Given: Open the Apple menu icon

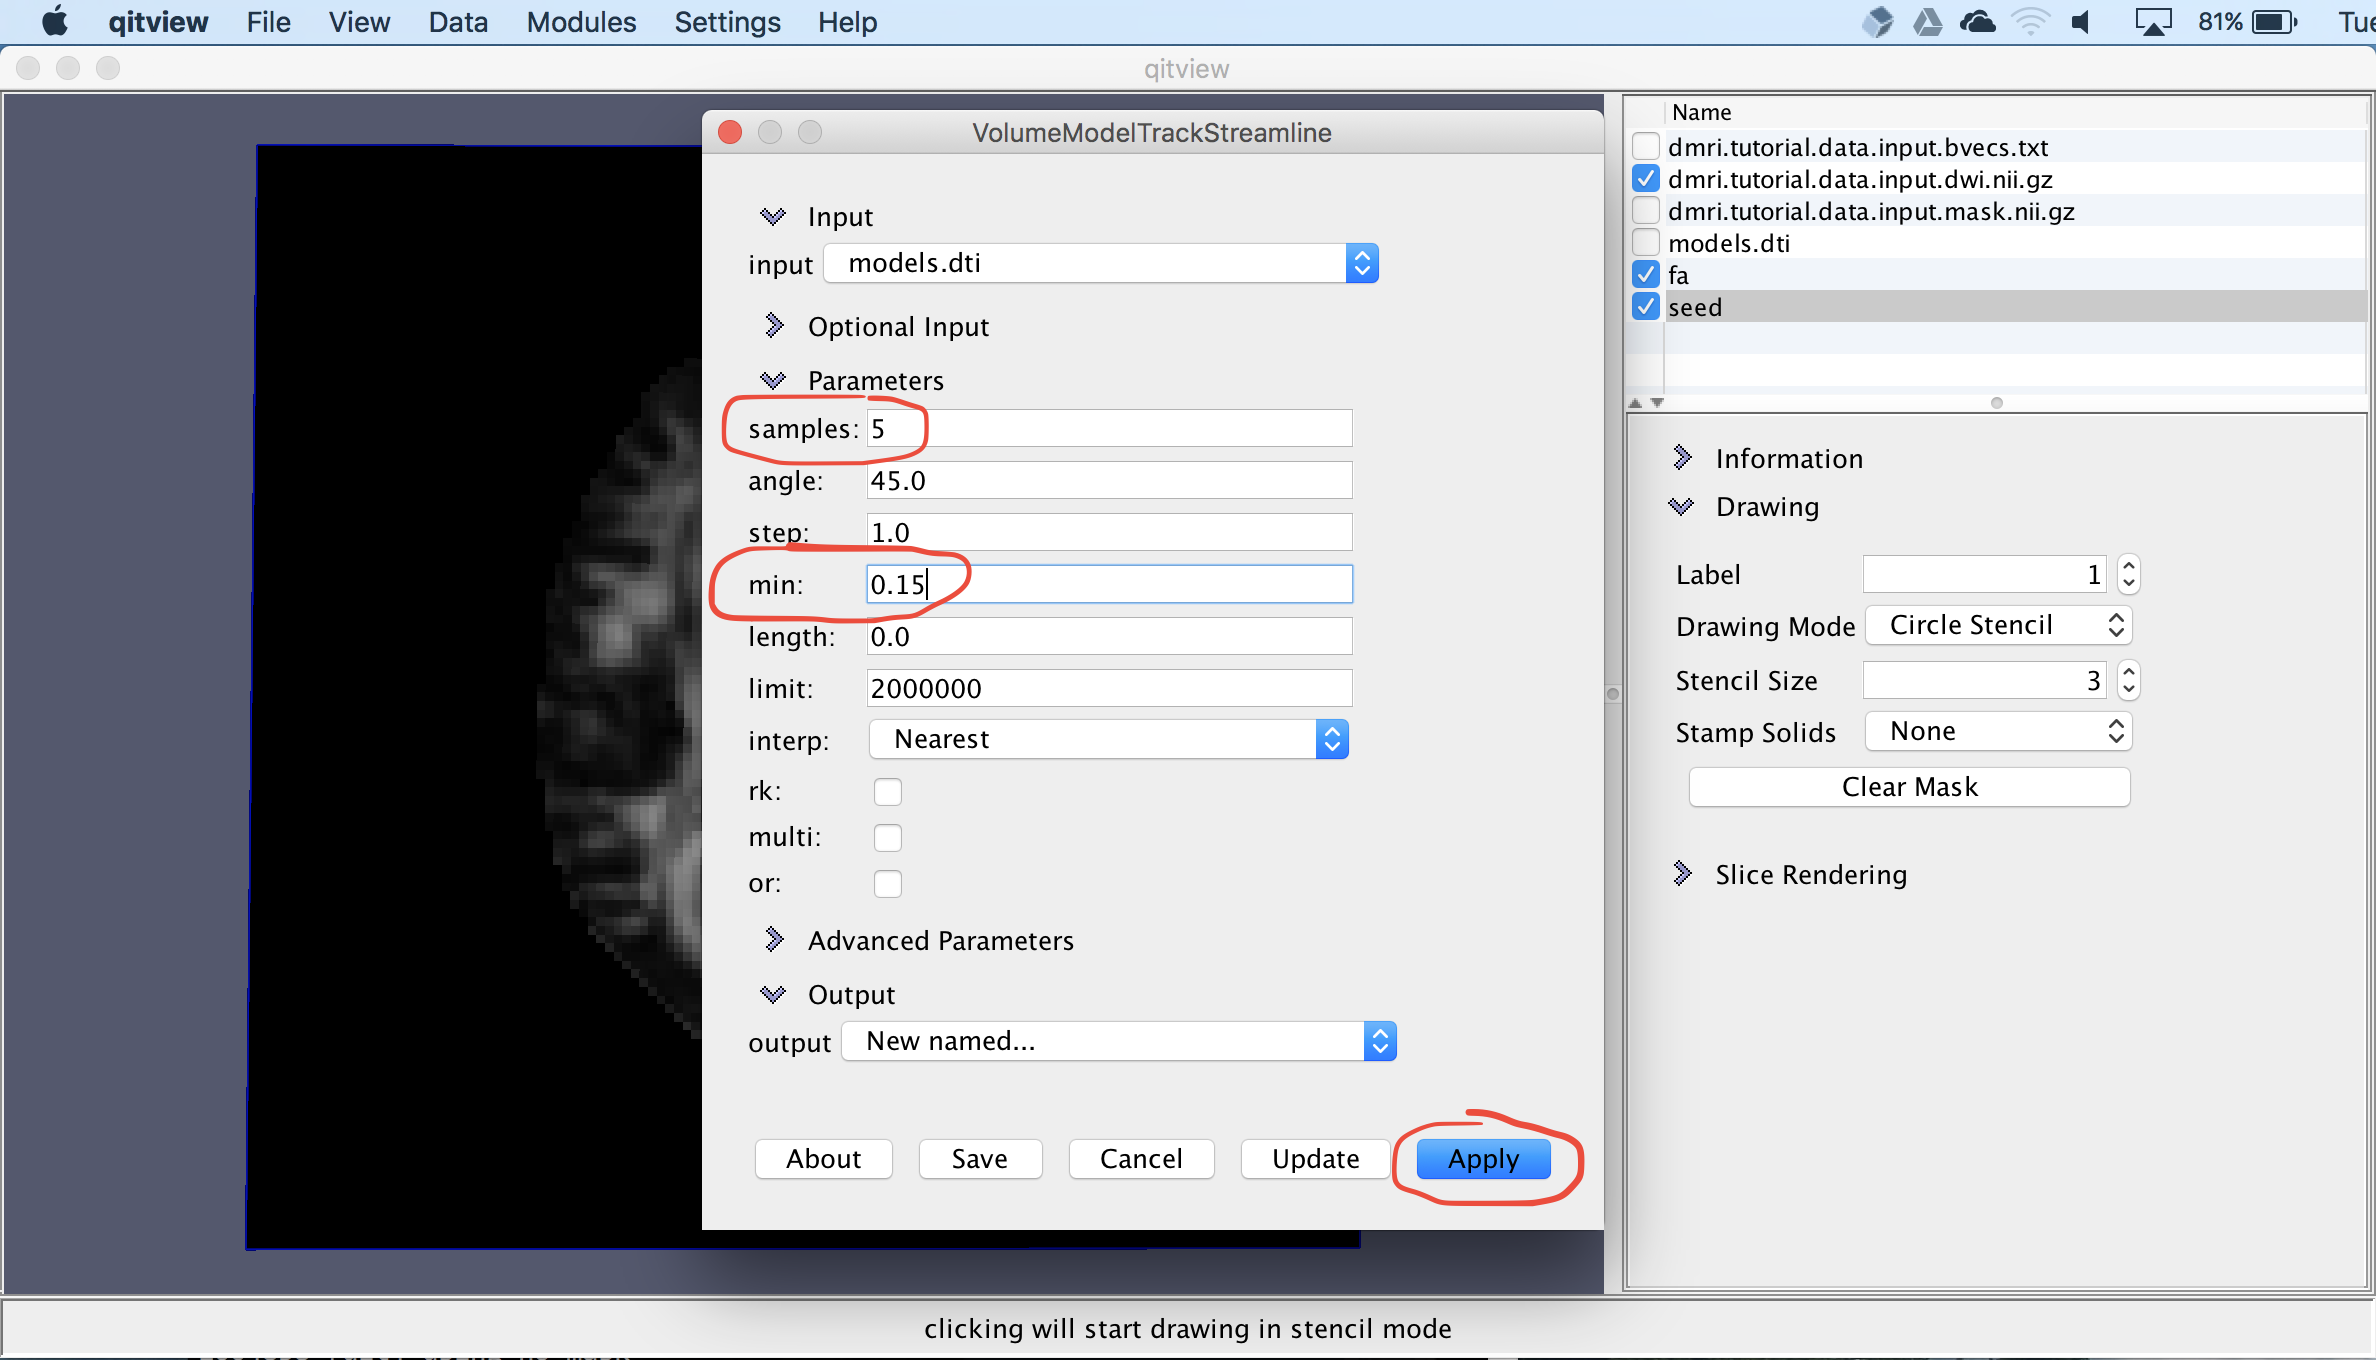Looking at the screenshot, I should click(55, 21).
